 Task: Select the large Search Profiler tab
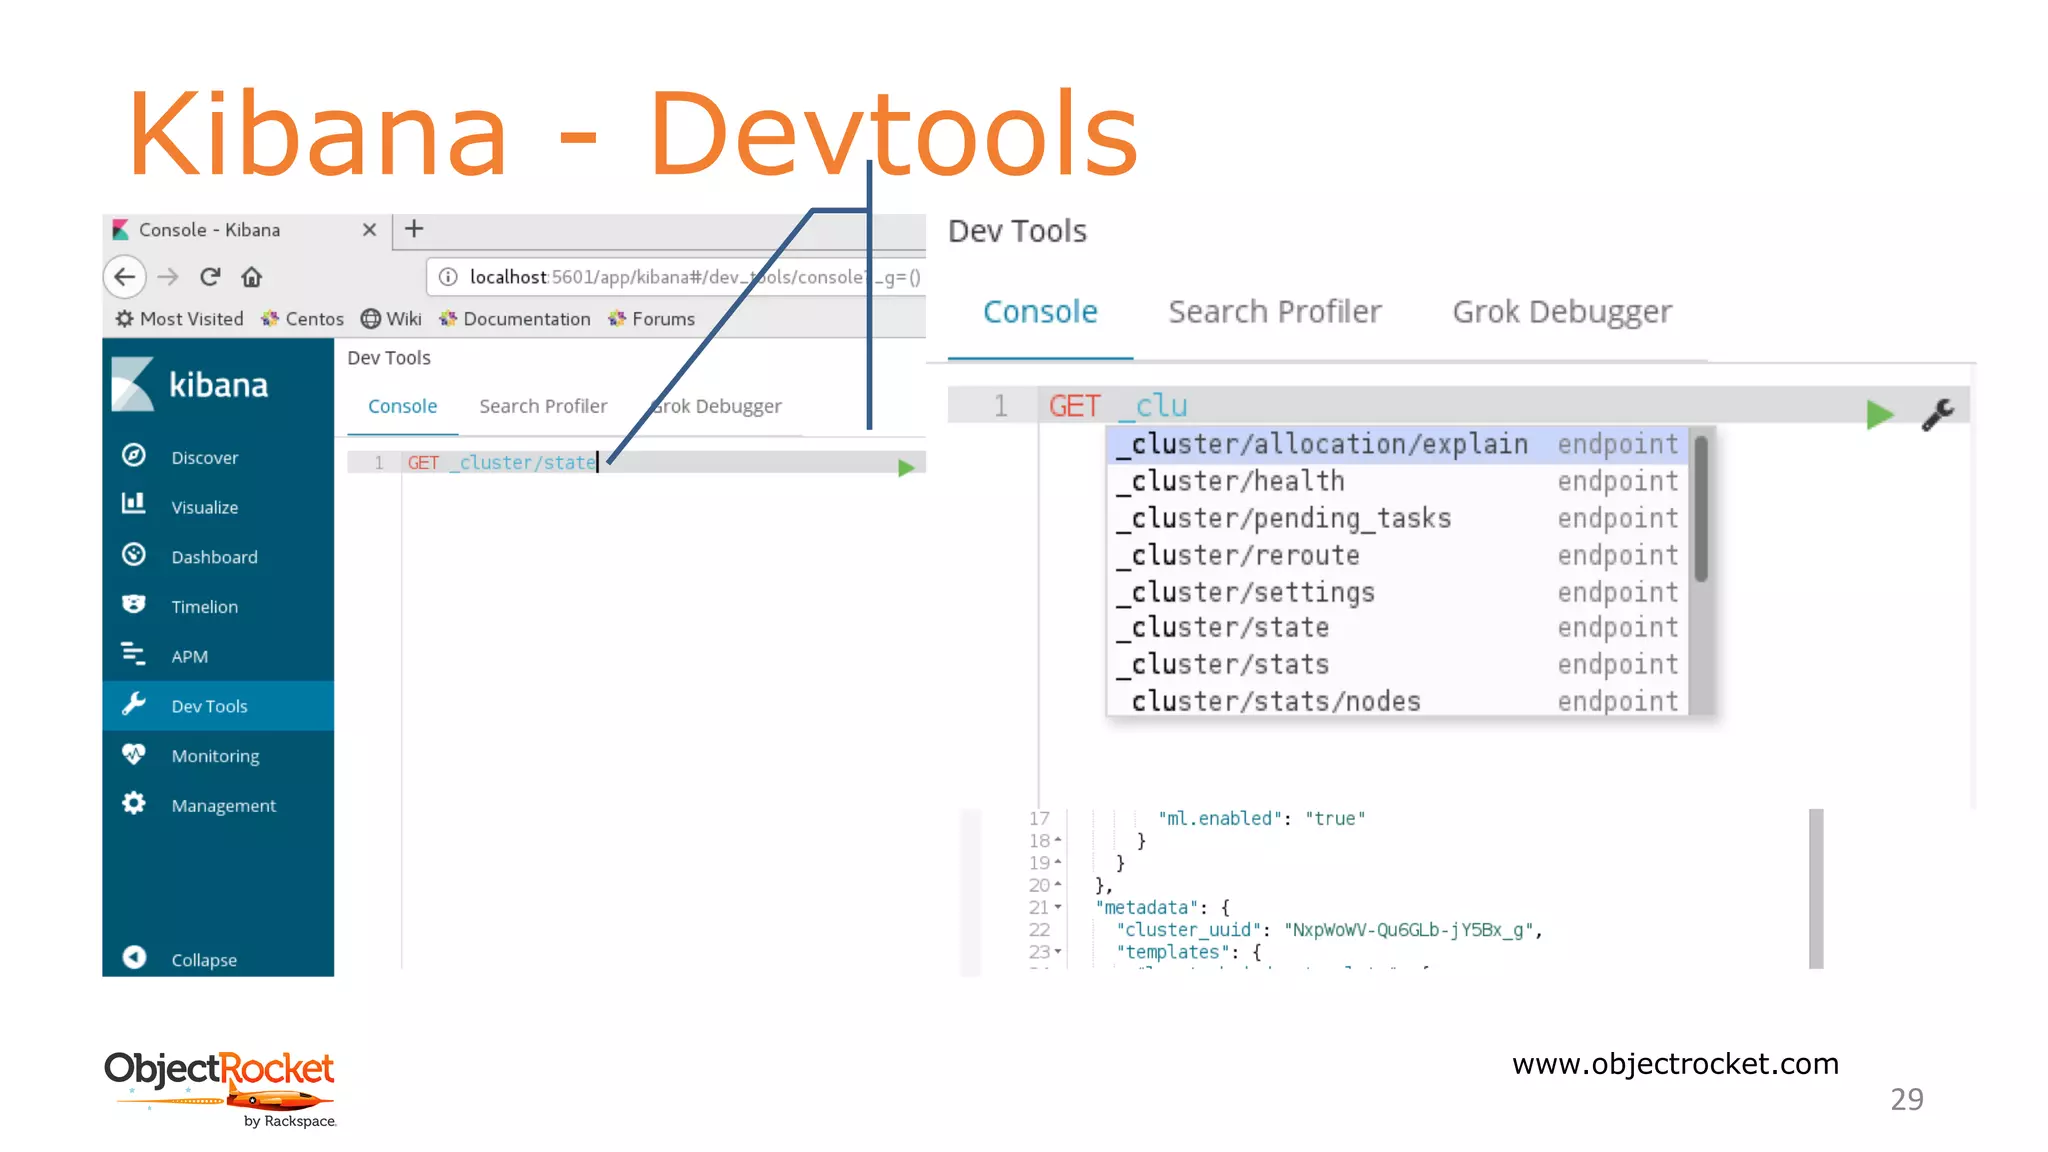1275,312
